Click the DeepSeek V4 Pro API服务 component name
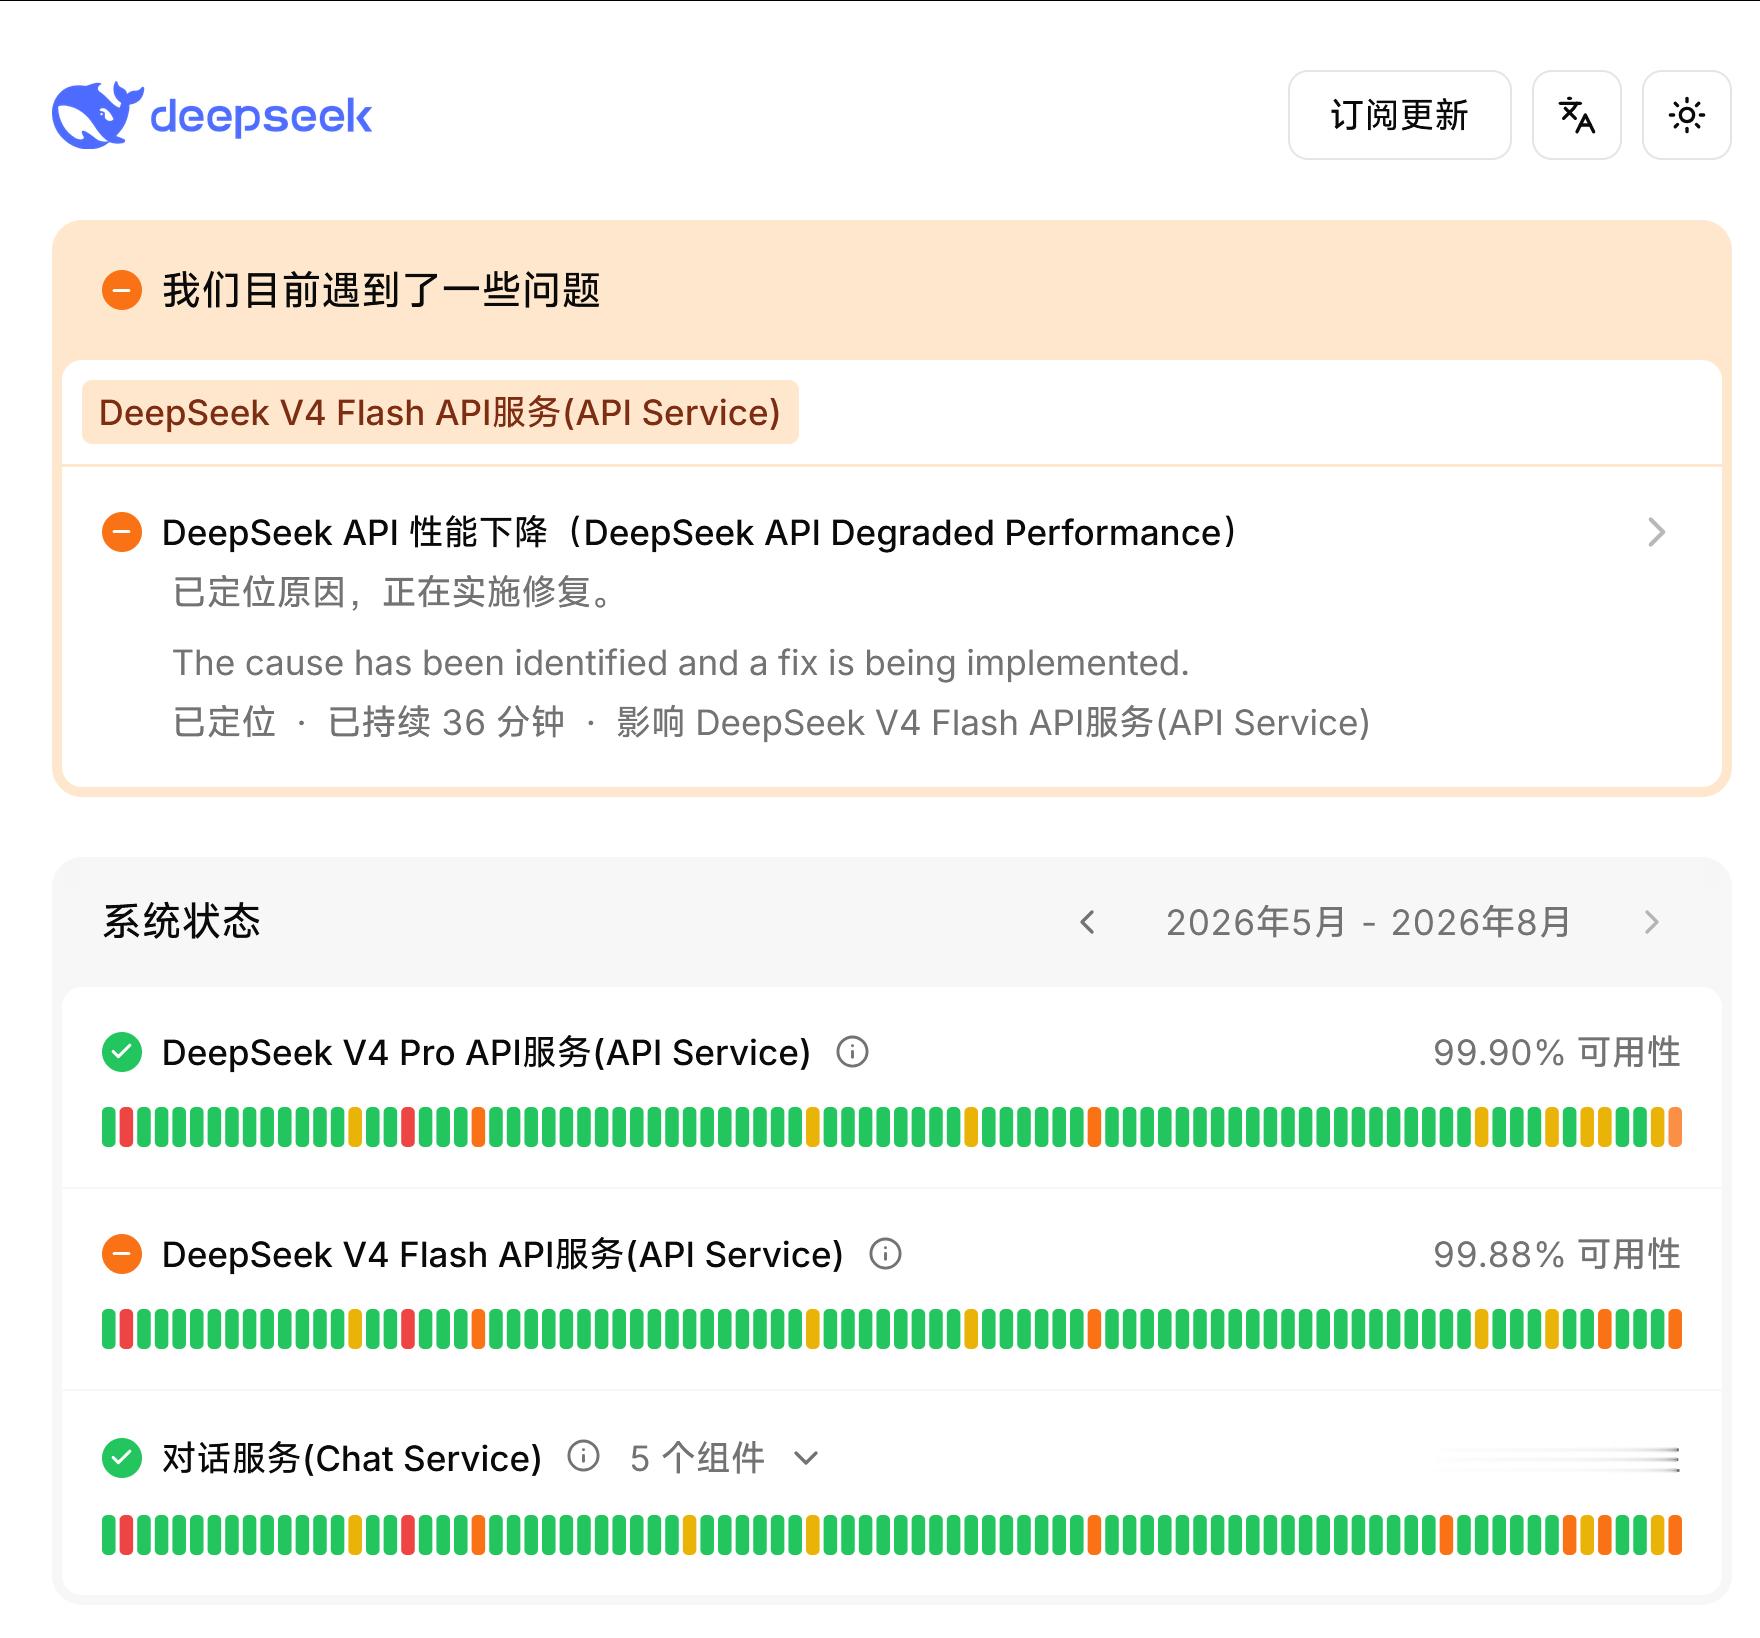Viewport: 1760px width, 1638px height. [x=486, y=1052]
